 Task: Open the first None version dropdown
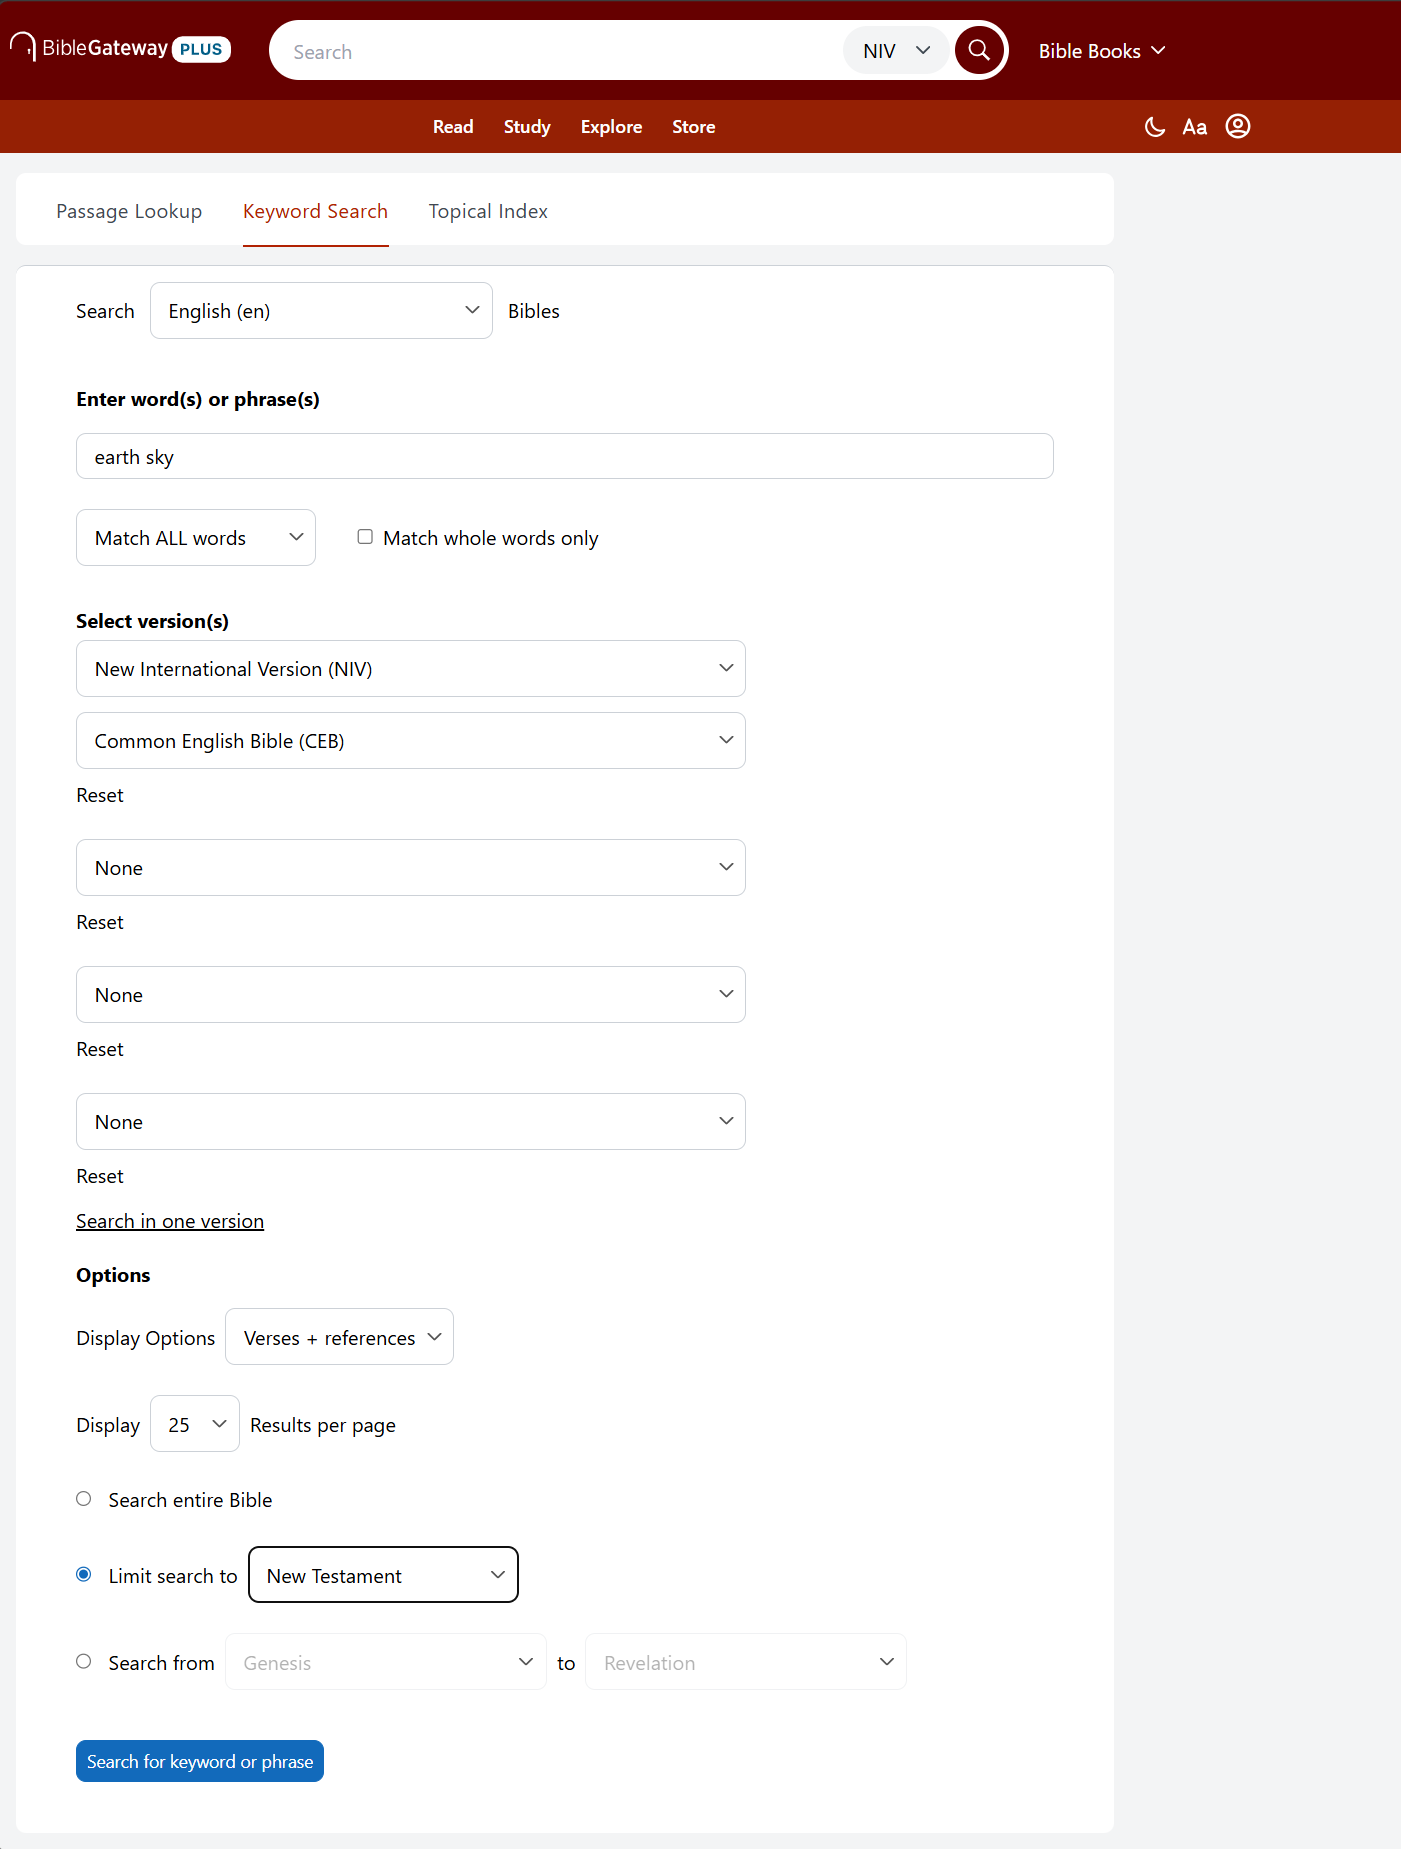[410, 868]
